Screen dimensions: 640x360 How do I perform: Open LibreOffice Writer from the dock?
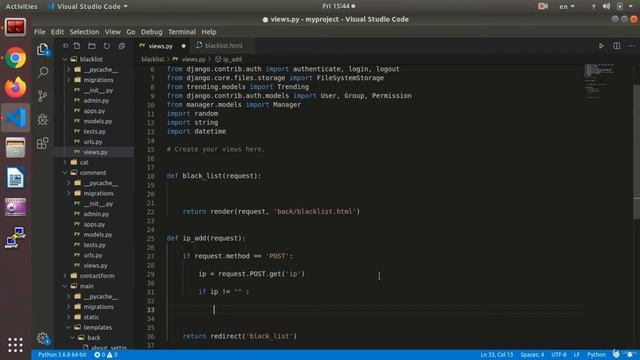tap(16, 178)
